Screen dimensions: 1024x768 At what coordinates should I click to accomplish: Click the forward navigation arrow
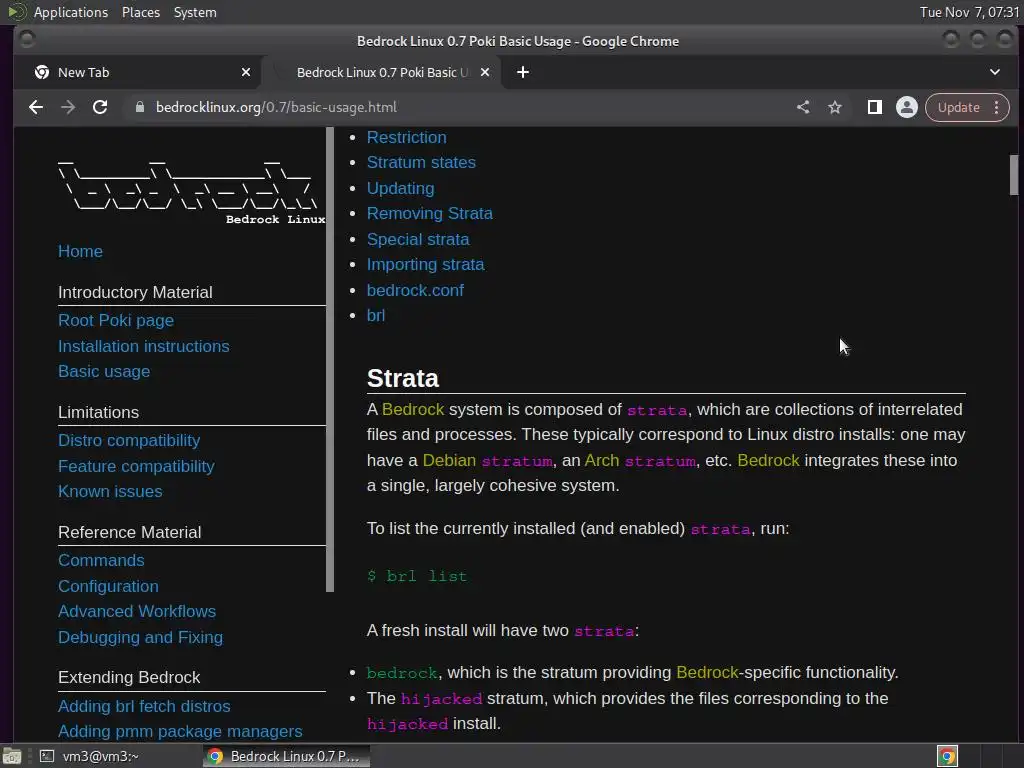pyautogui.click(x=68, y=107)
